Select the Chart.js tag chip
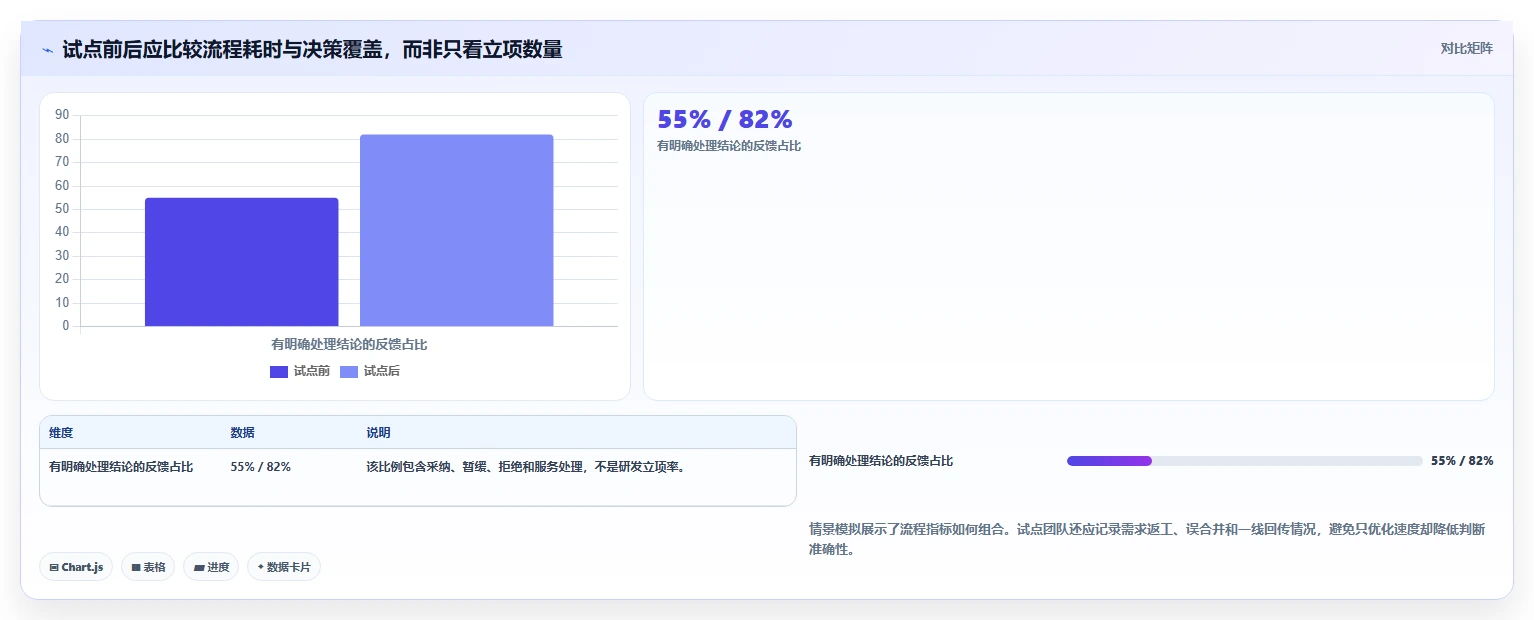The height and width of the screenshot is (620, 1534). [76, 567]
